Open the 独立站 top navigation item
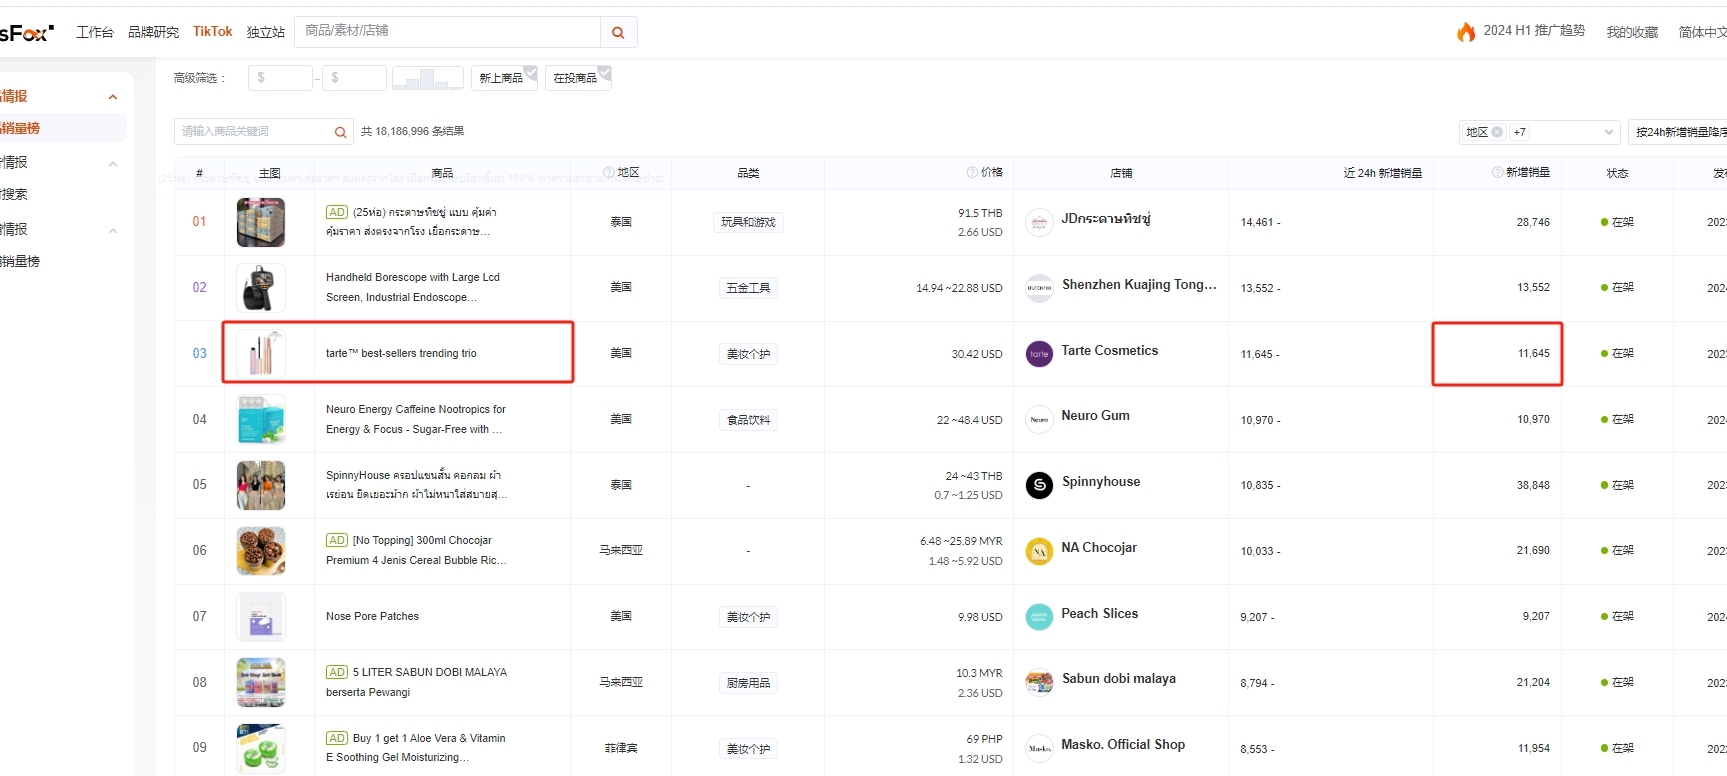1727x776 pixels. (x=266, y=32)
